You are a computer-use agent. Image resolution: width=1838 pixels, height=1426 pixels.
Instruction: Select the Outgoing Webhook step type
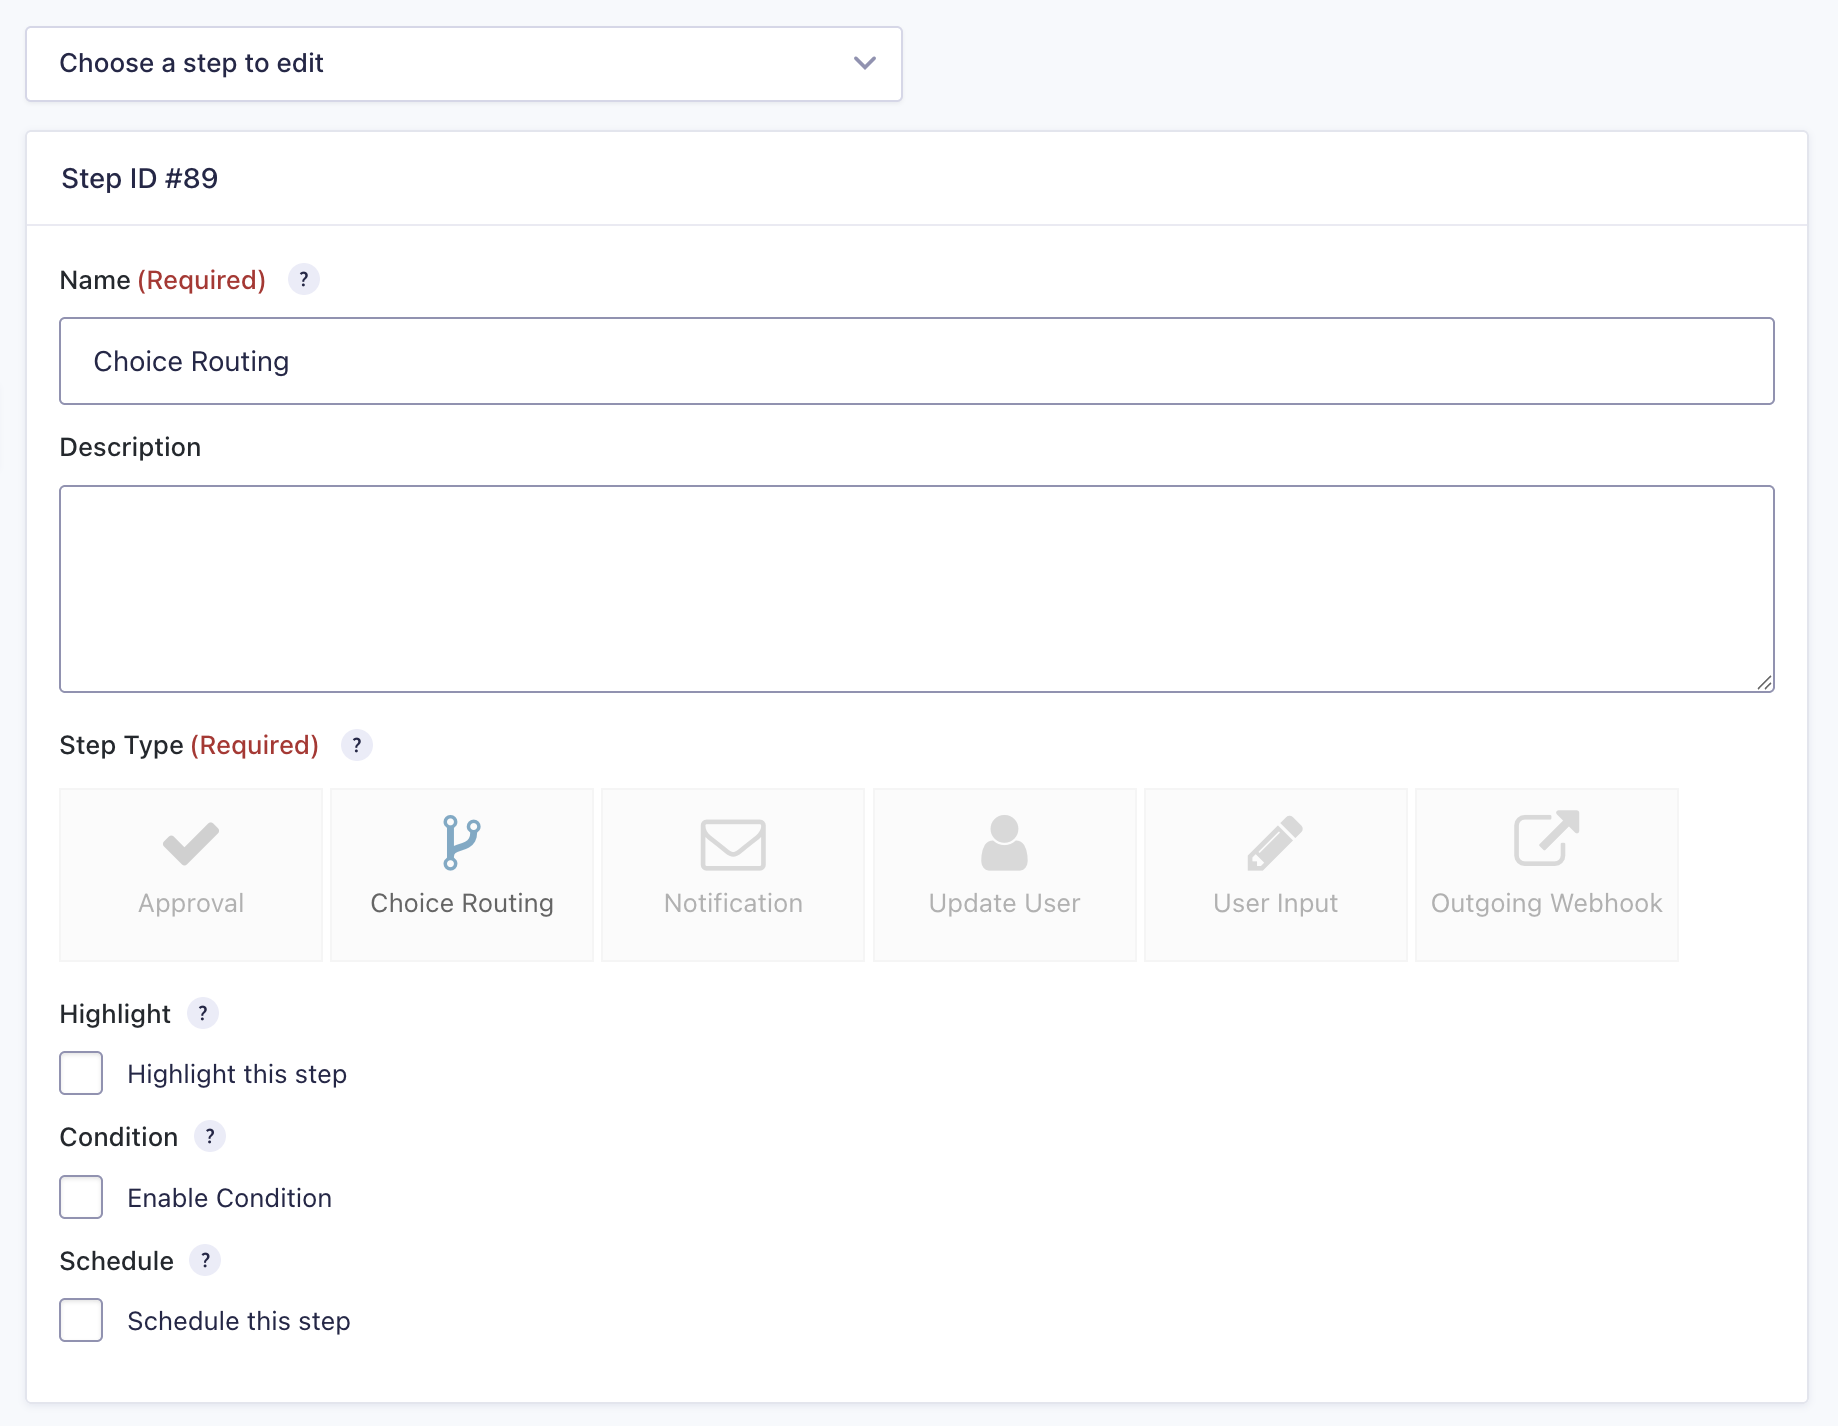pos(1547,875)
